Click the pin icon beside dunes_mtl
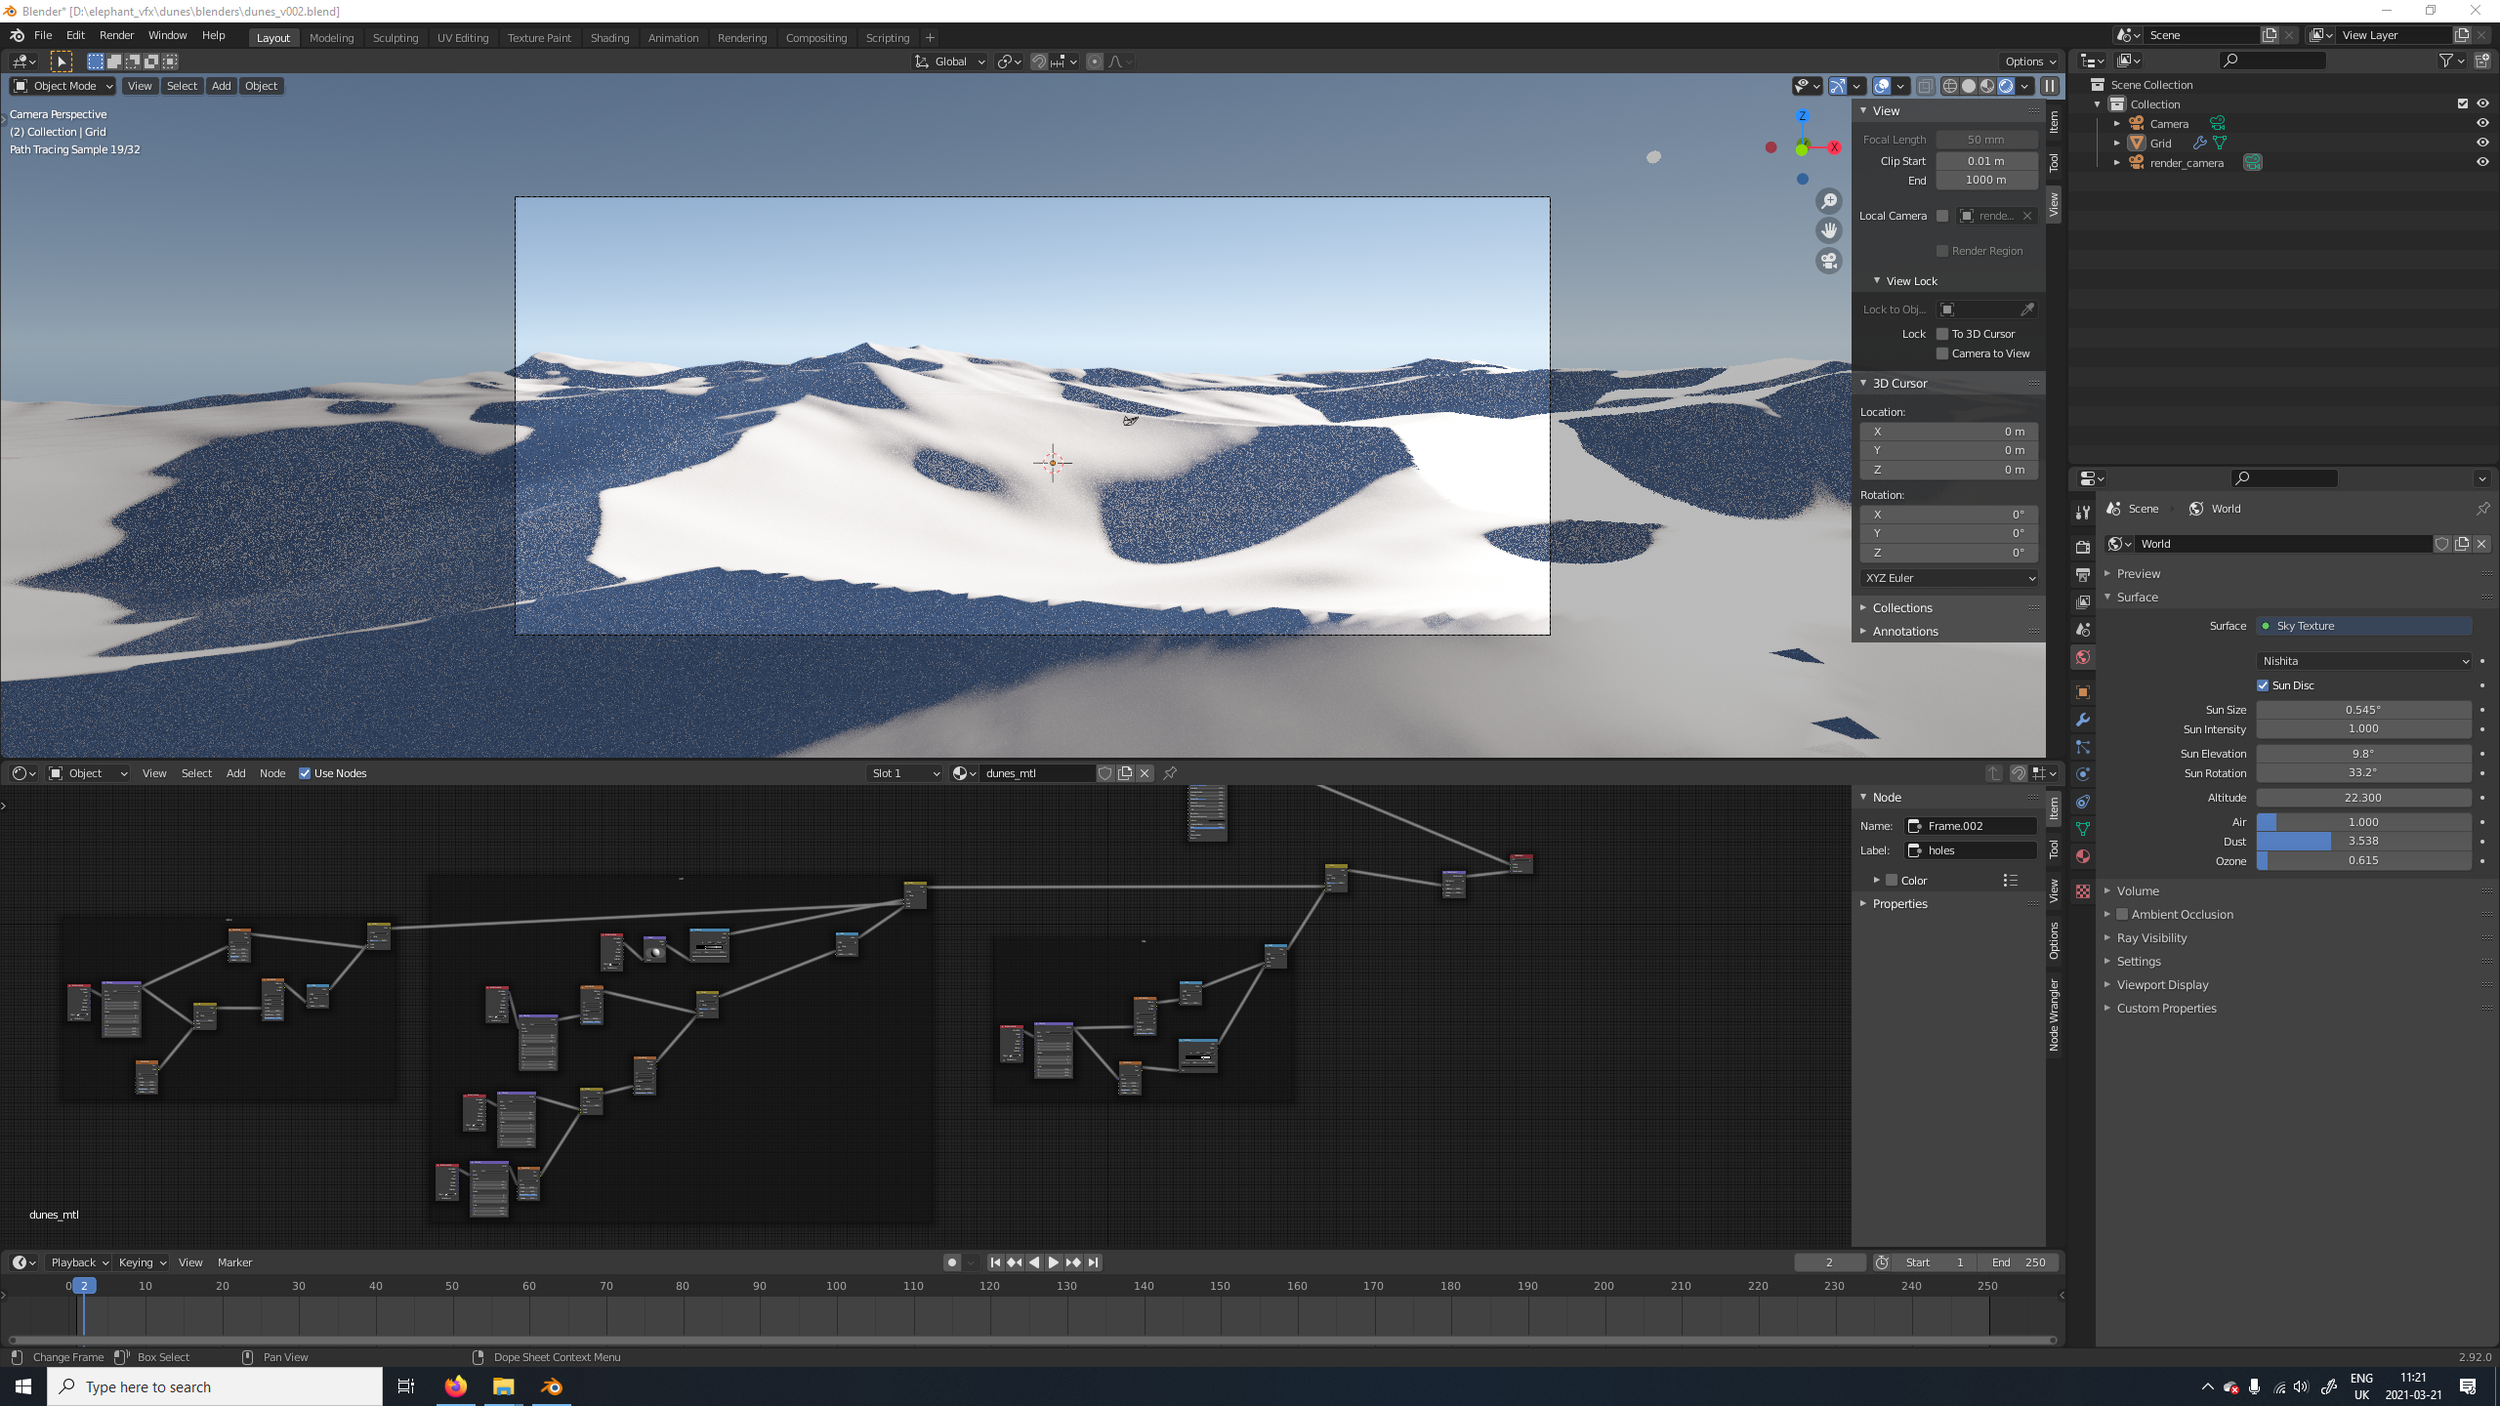The width and height of the screenshot is (2500, 1406). click(1170, 773)
